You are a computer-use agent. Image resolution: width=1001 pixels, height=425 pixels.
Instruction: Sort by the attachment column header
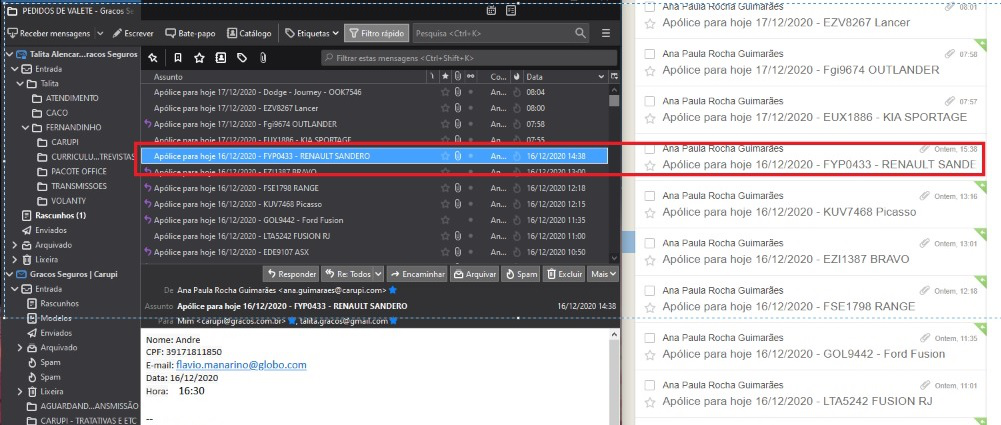coord(458,77)
